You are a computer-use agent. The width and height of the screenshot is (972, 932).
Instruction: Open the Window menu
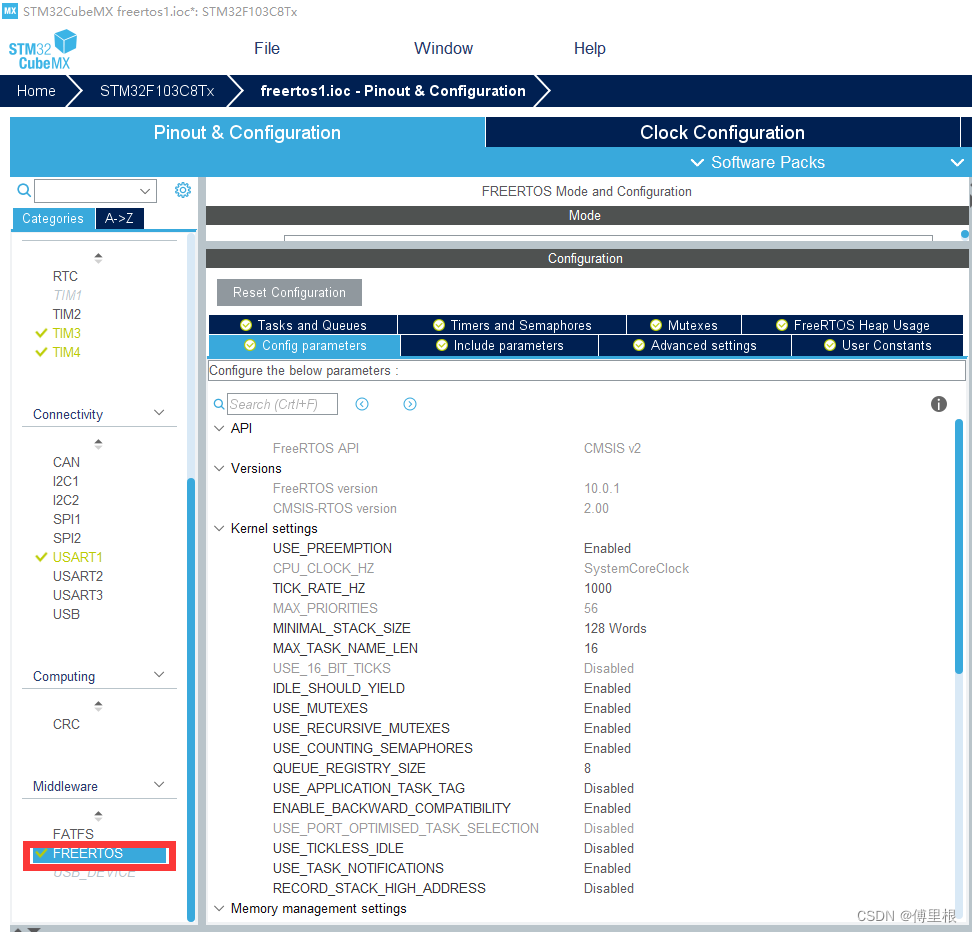pyautogui.click(x=443, y=48)
